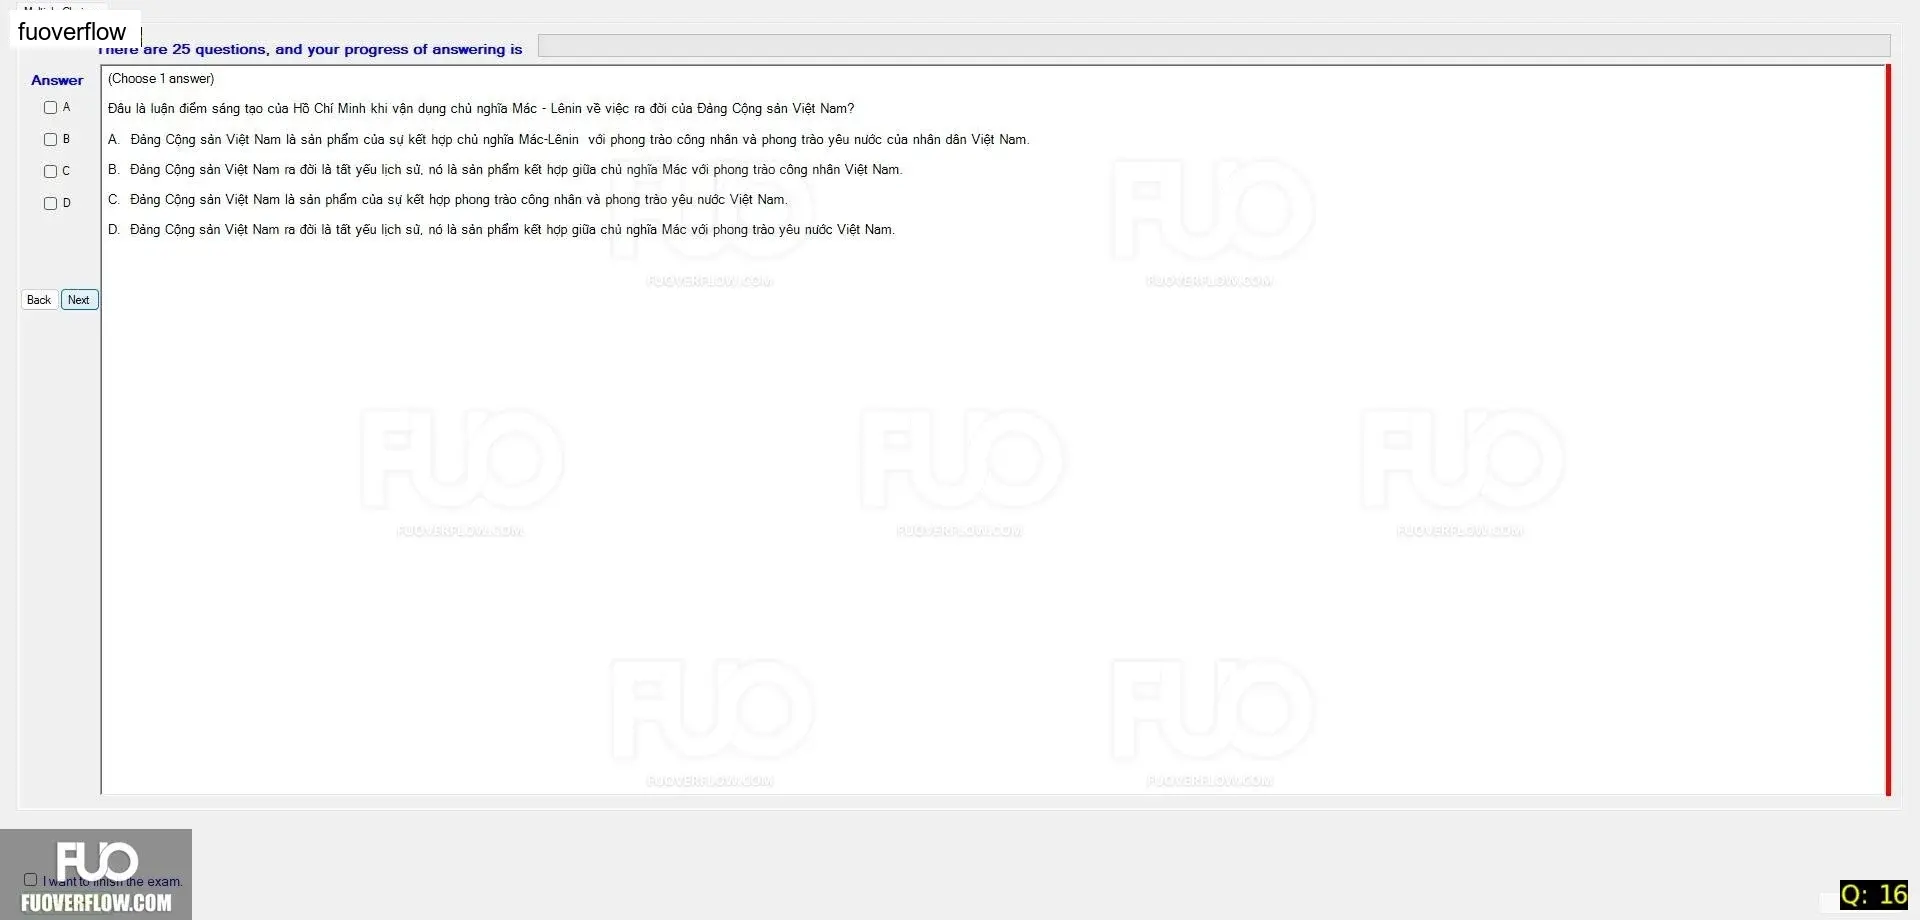Advance to the next question with Next
The image size is (1920, 920).
click(79, 300)
